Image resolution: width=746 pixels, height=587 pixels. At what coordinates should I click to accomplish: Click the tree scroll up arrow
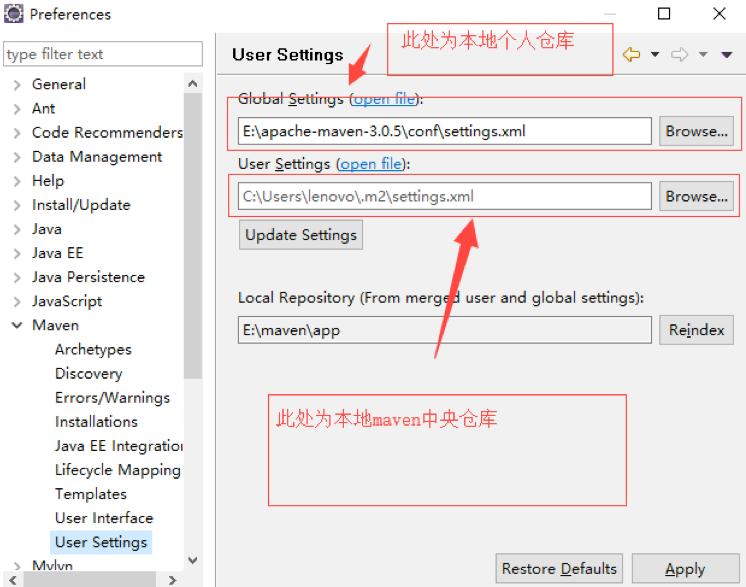tap(193, 84)
